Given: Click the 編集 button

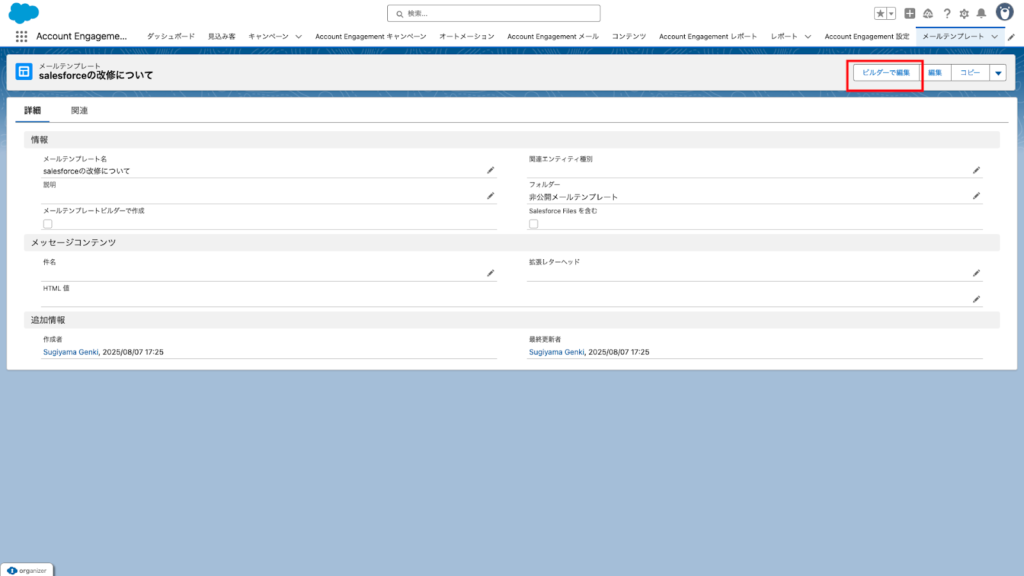Looking at the screenshot, I should coord(935,73).
